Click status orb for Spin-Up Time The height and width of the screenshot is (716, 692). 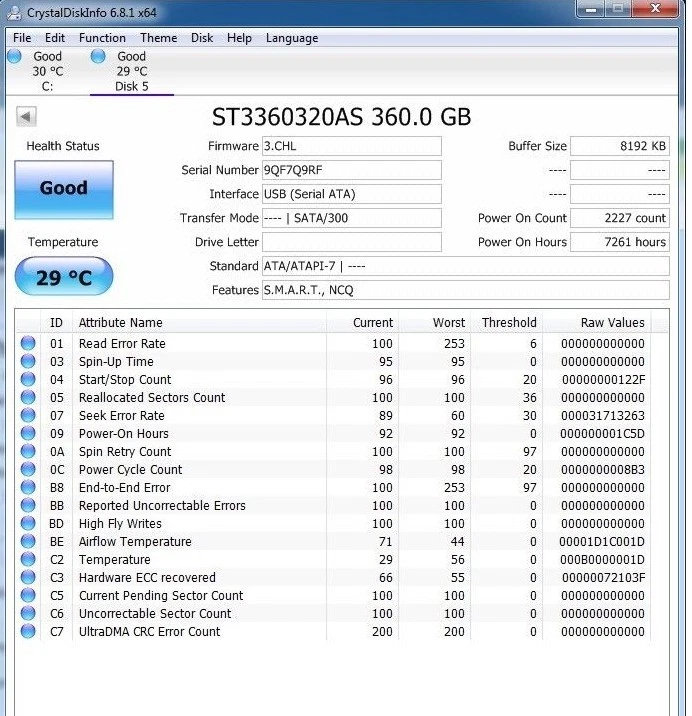point(28,361)
